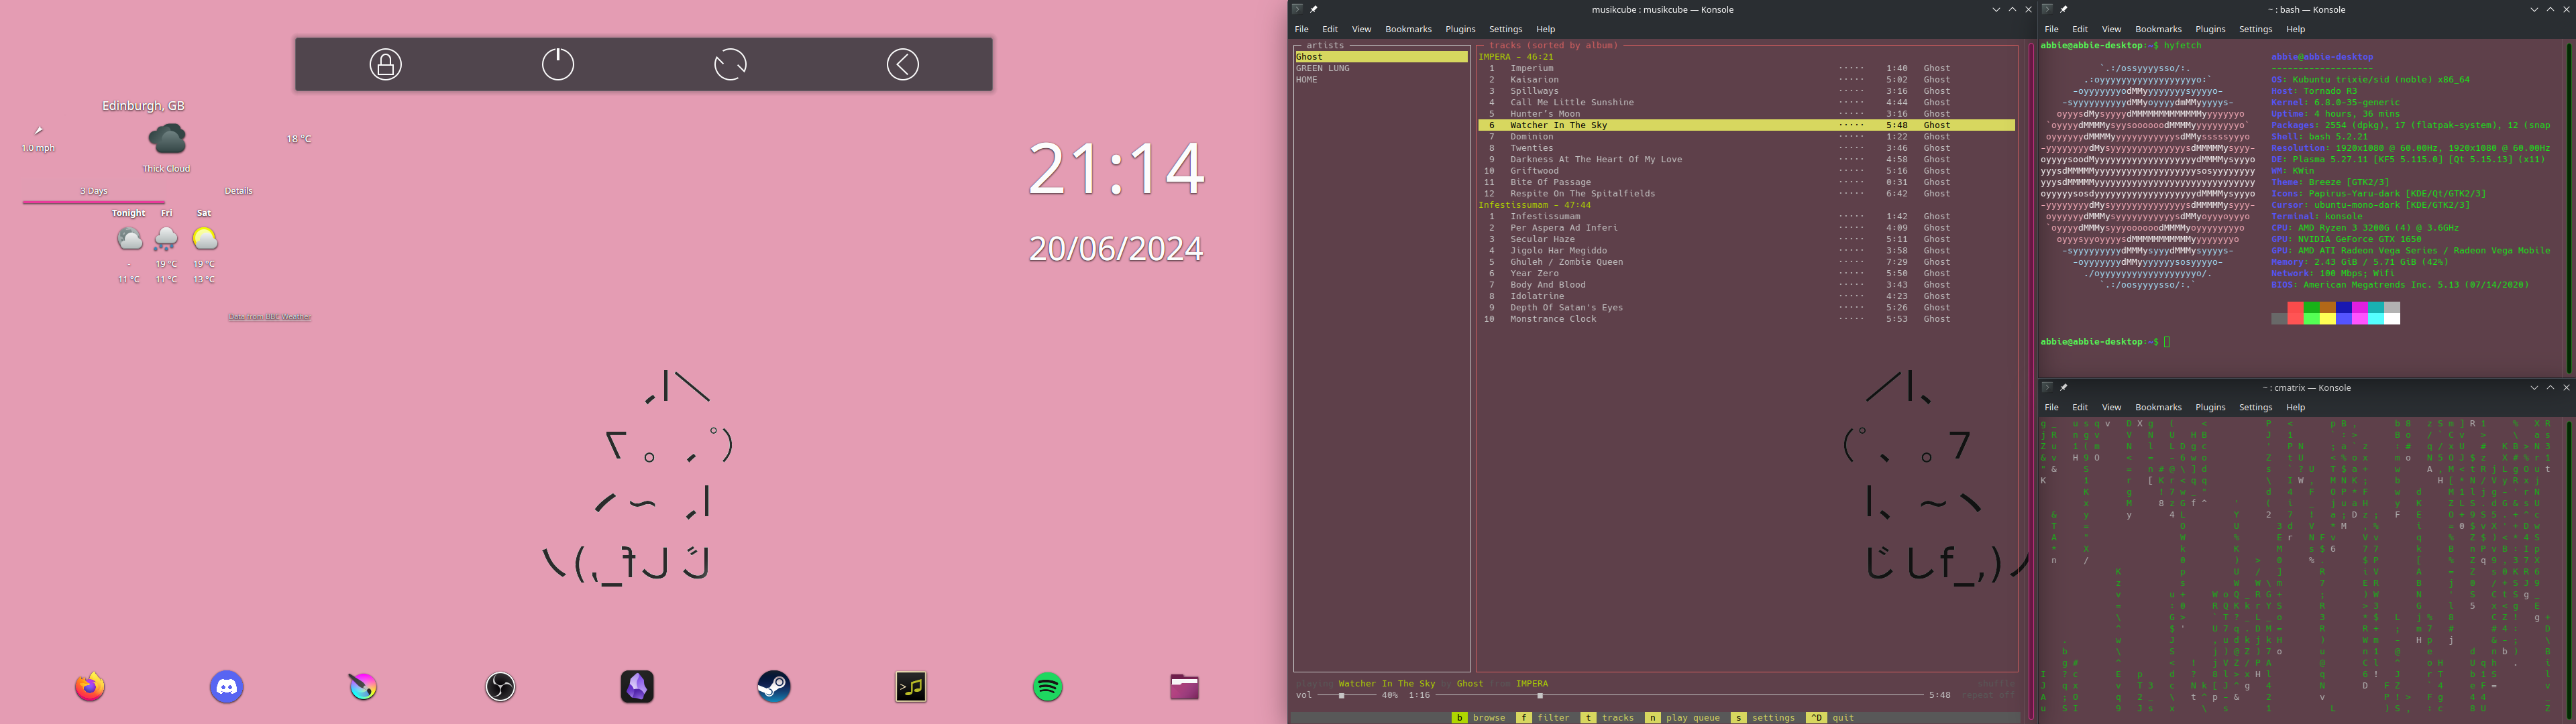Open Firefox from the dock
The width and height of the screenshot is (2576, 724).
(90, 687)
